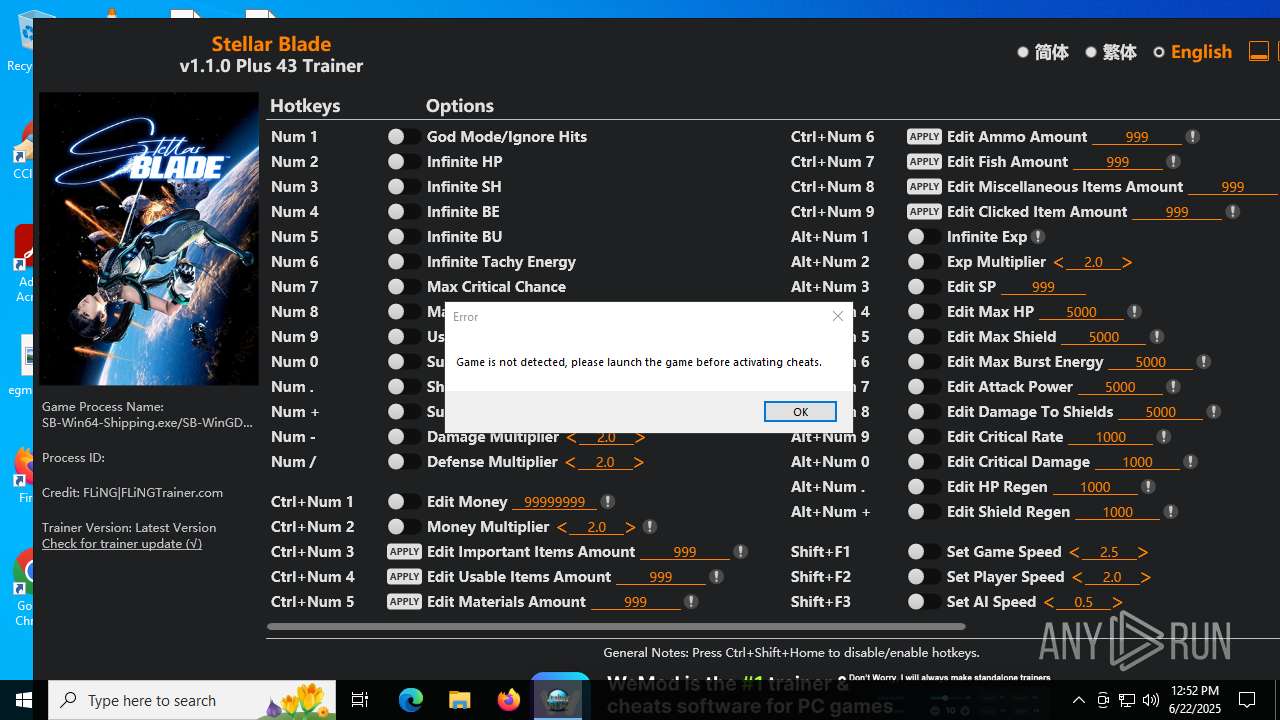The width and height of the screenshot is (1280, 720).
Task: Click the info icon beside Edit Critical Rate
Action: coord(1163,437)
